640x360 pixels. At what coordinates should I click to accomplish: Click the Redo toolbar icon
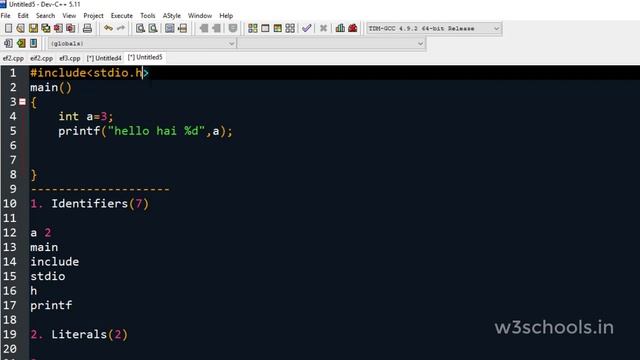coord(121,28)
